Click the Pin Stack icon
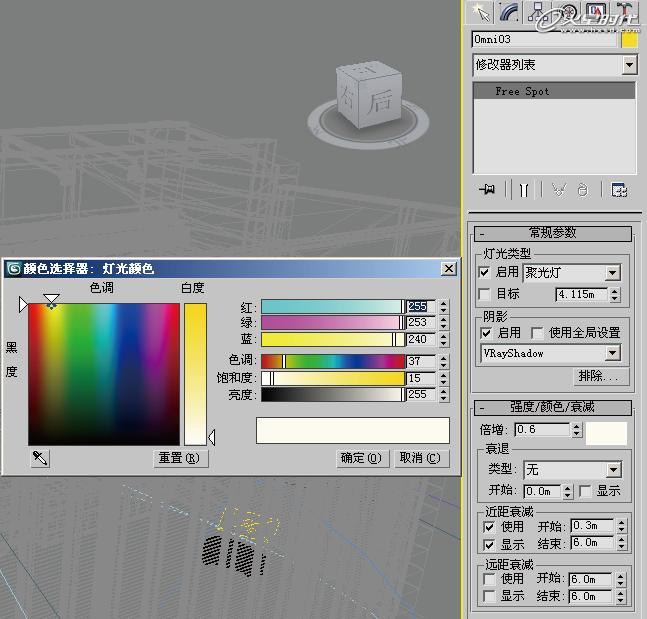 [x=487, y=189]
